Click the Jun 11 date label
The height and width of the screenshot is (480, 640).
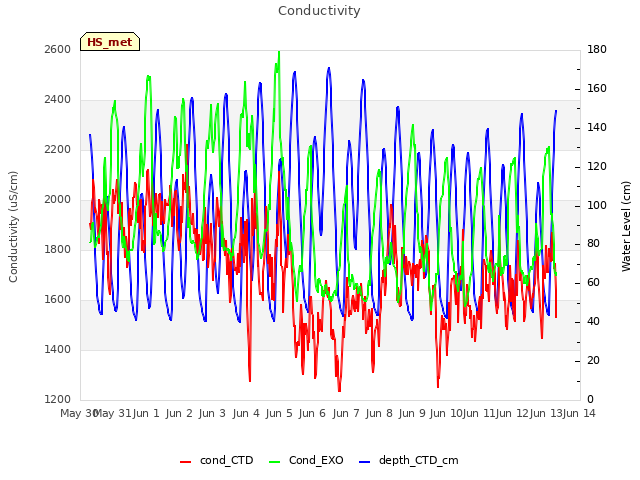479,413
